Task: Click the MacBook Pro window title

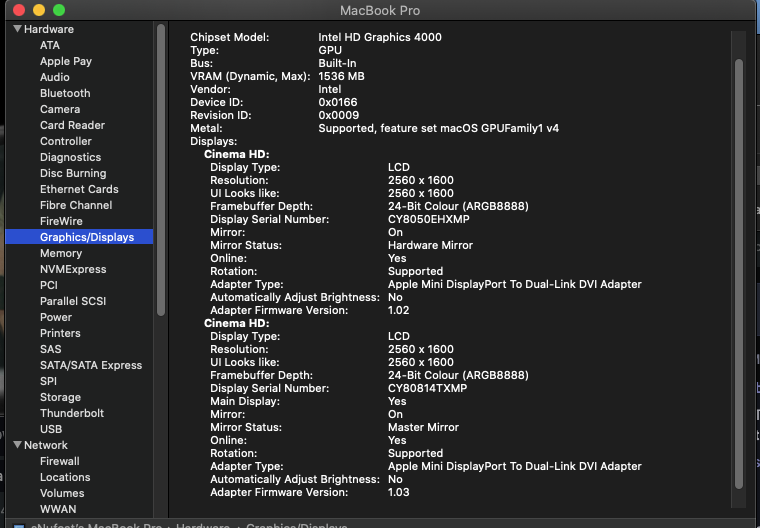Action: 380,10
